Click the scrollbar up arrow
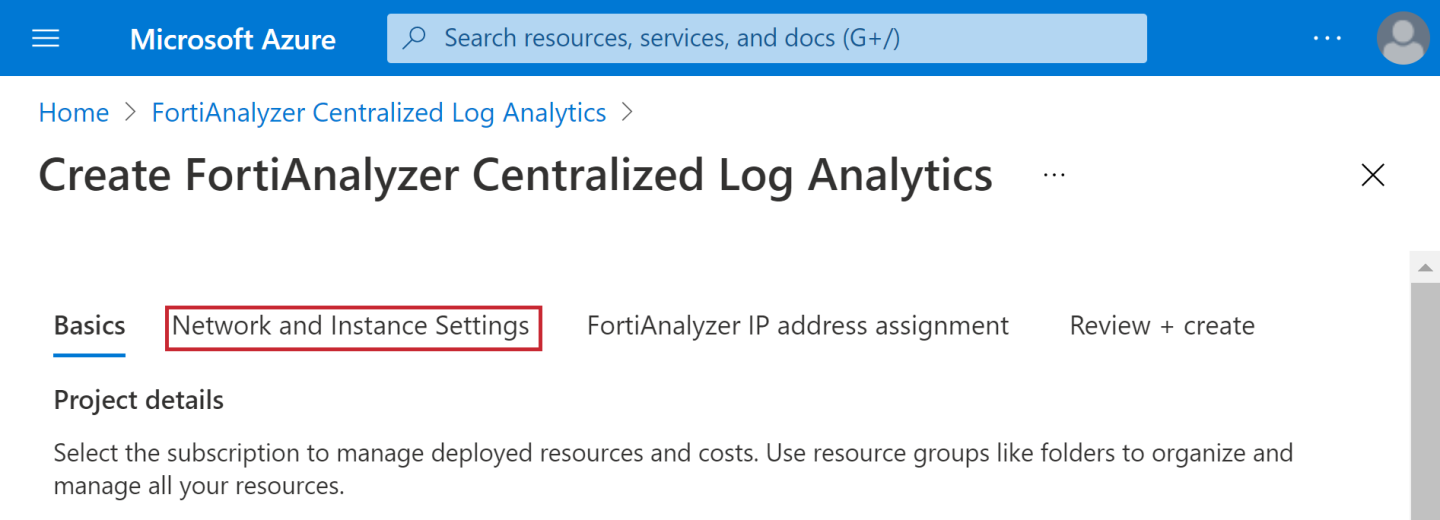1440x520 pixels. (1424, 267)
